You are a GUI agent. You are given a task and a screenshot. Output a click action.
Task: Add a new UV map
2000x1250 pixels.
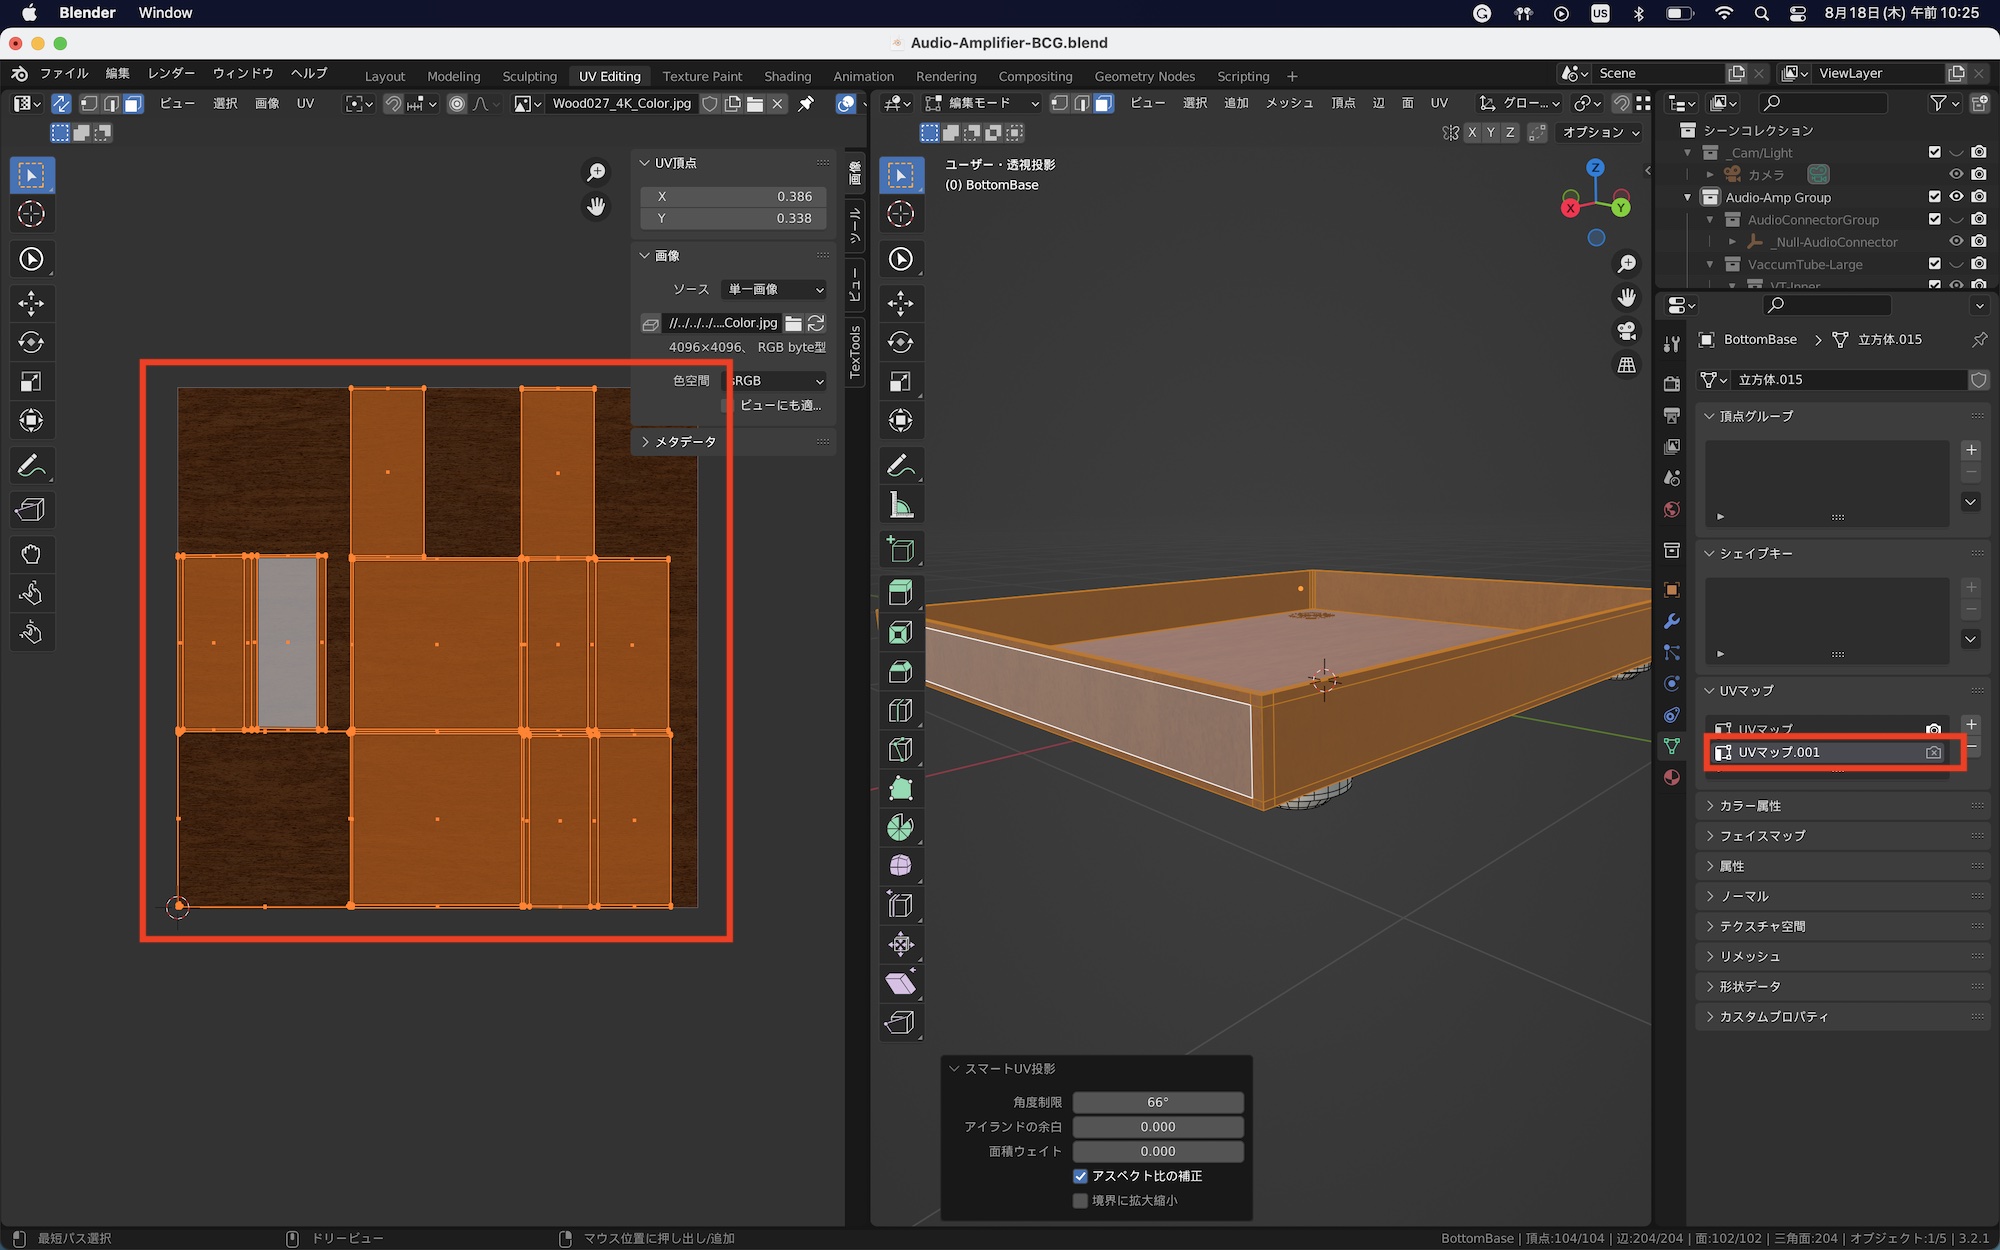1971,724
